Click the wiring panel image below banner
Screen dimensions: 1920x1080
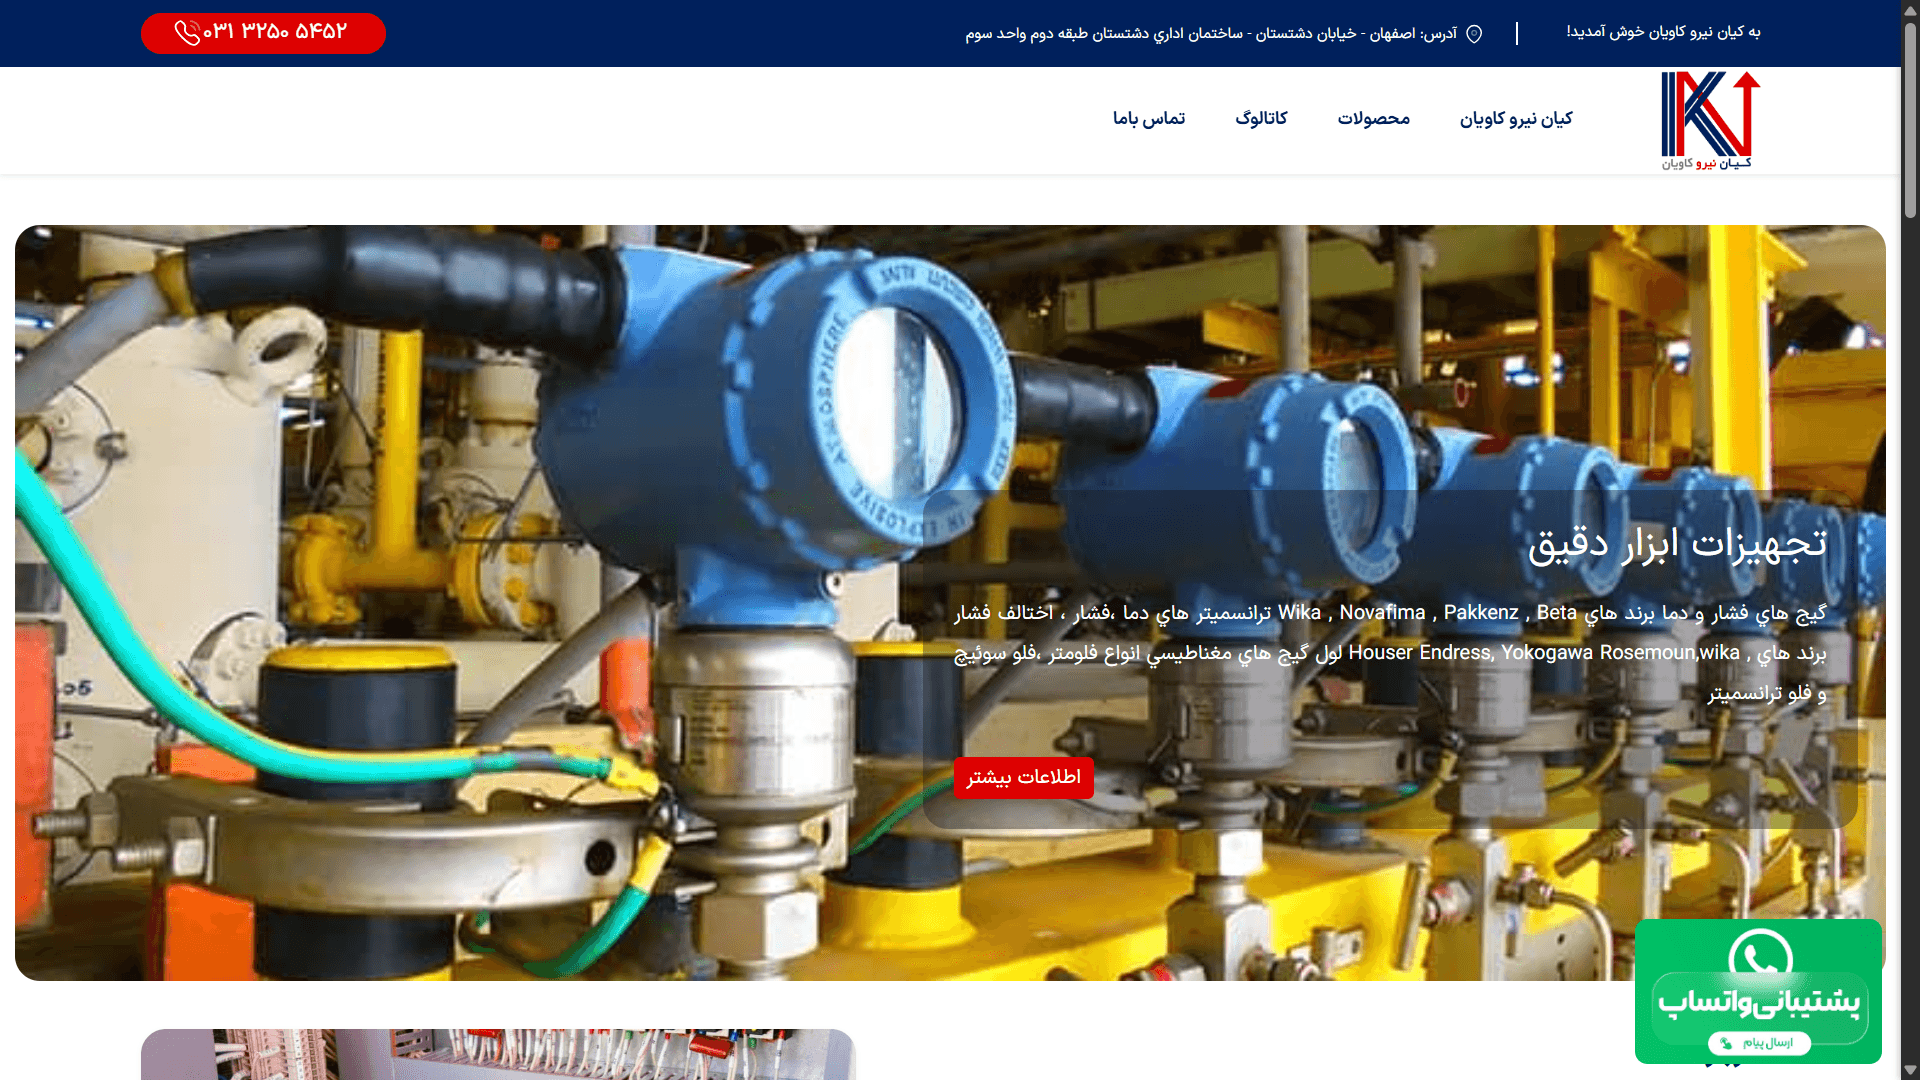[497, 1054]
